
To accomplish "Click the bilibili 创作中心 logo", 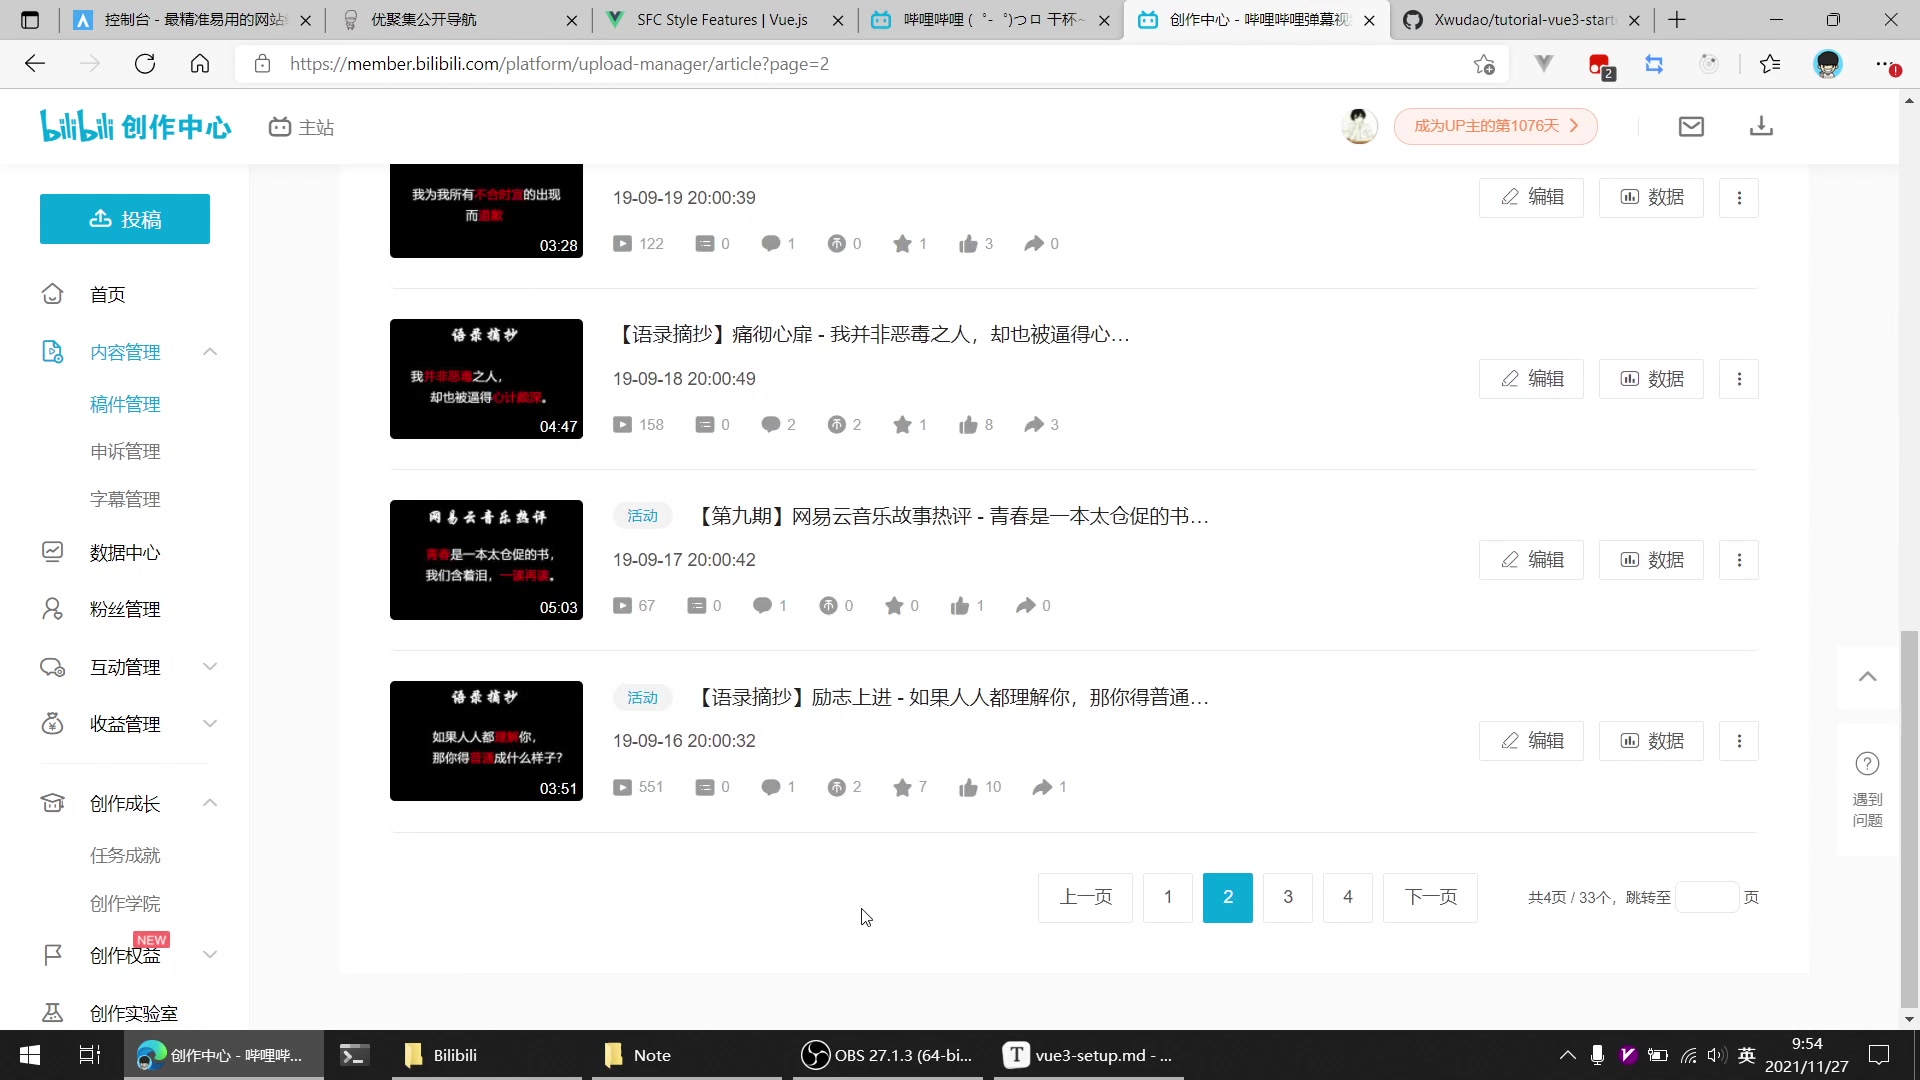I will (135, 126).
